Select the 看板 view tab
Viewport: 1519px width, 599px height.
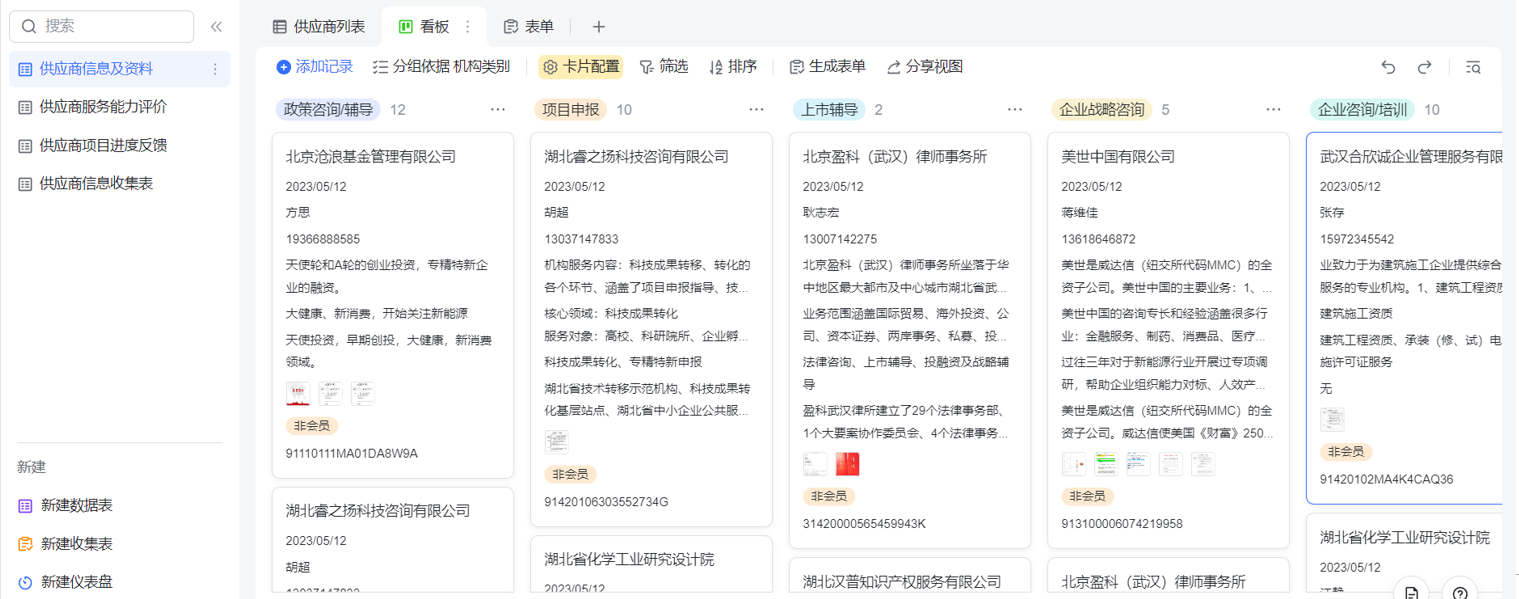(425, 27)
